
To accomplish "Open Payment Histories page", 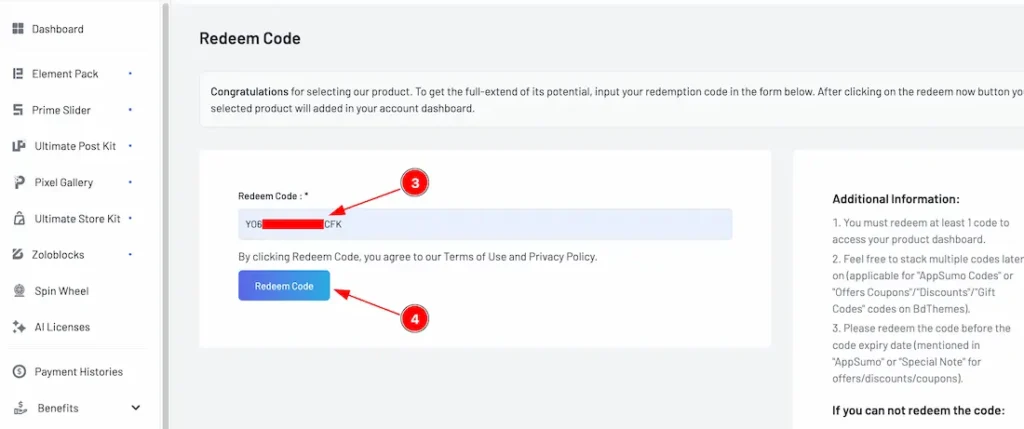I will click(78, 372).
